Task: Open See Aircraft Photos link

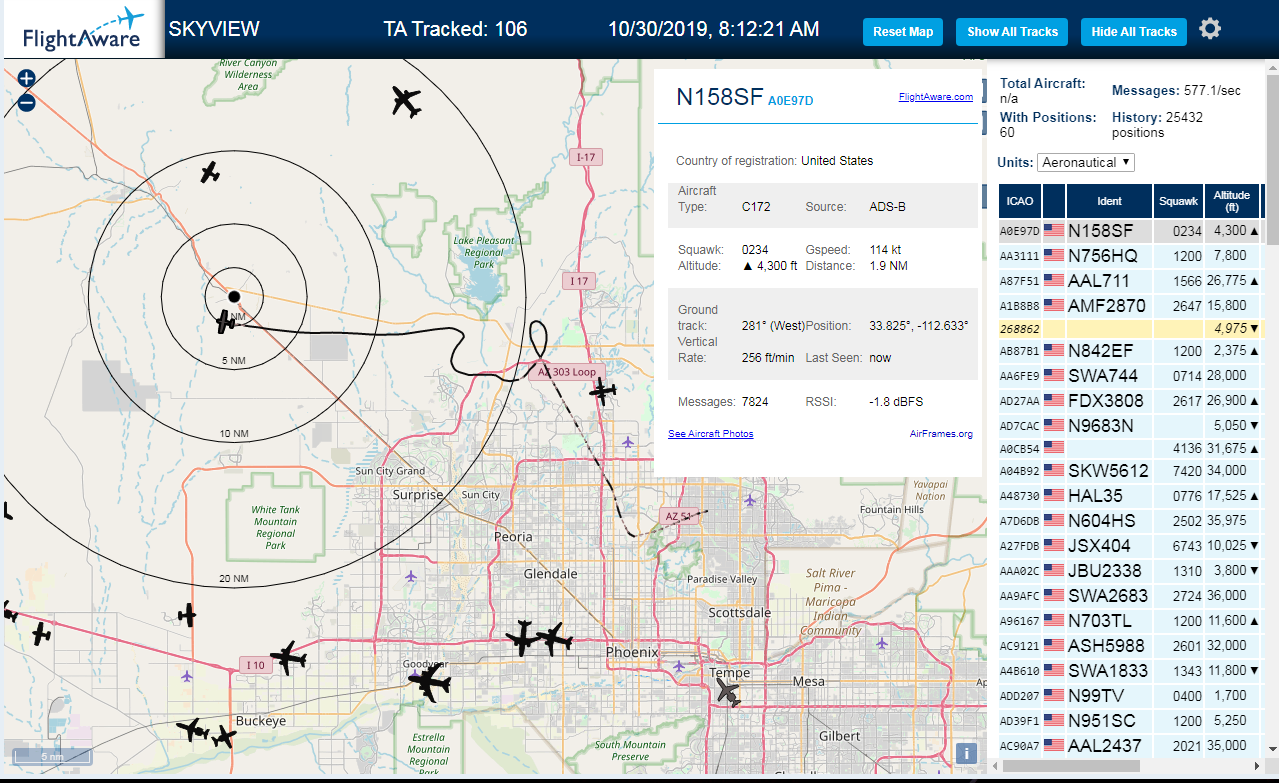Action: (711, 434)
